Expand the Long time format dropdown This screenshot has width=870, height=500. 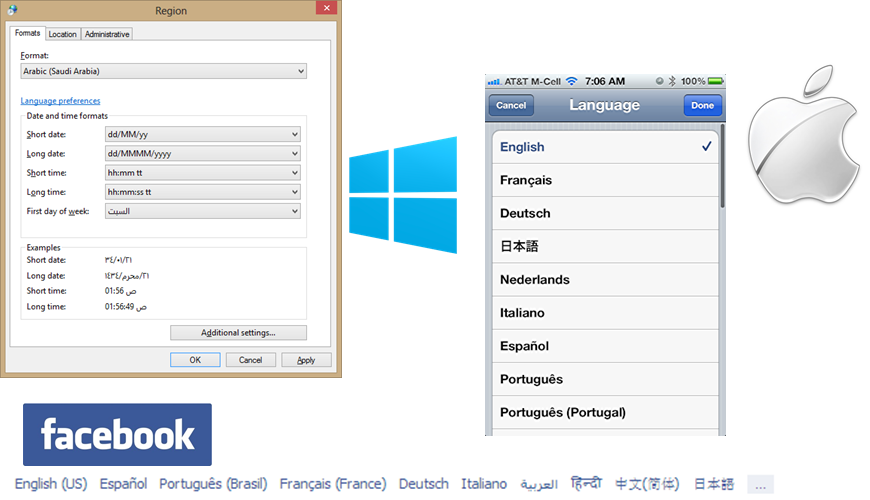pos(202,192)
